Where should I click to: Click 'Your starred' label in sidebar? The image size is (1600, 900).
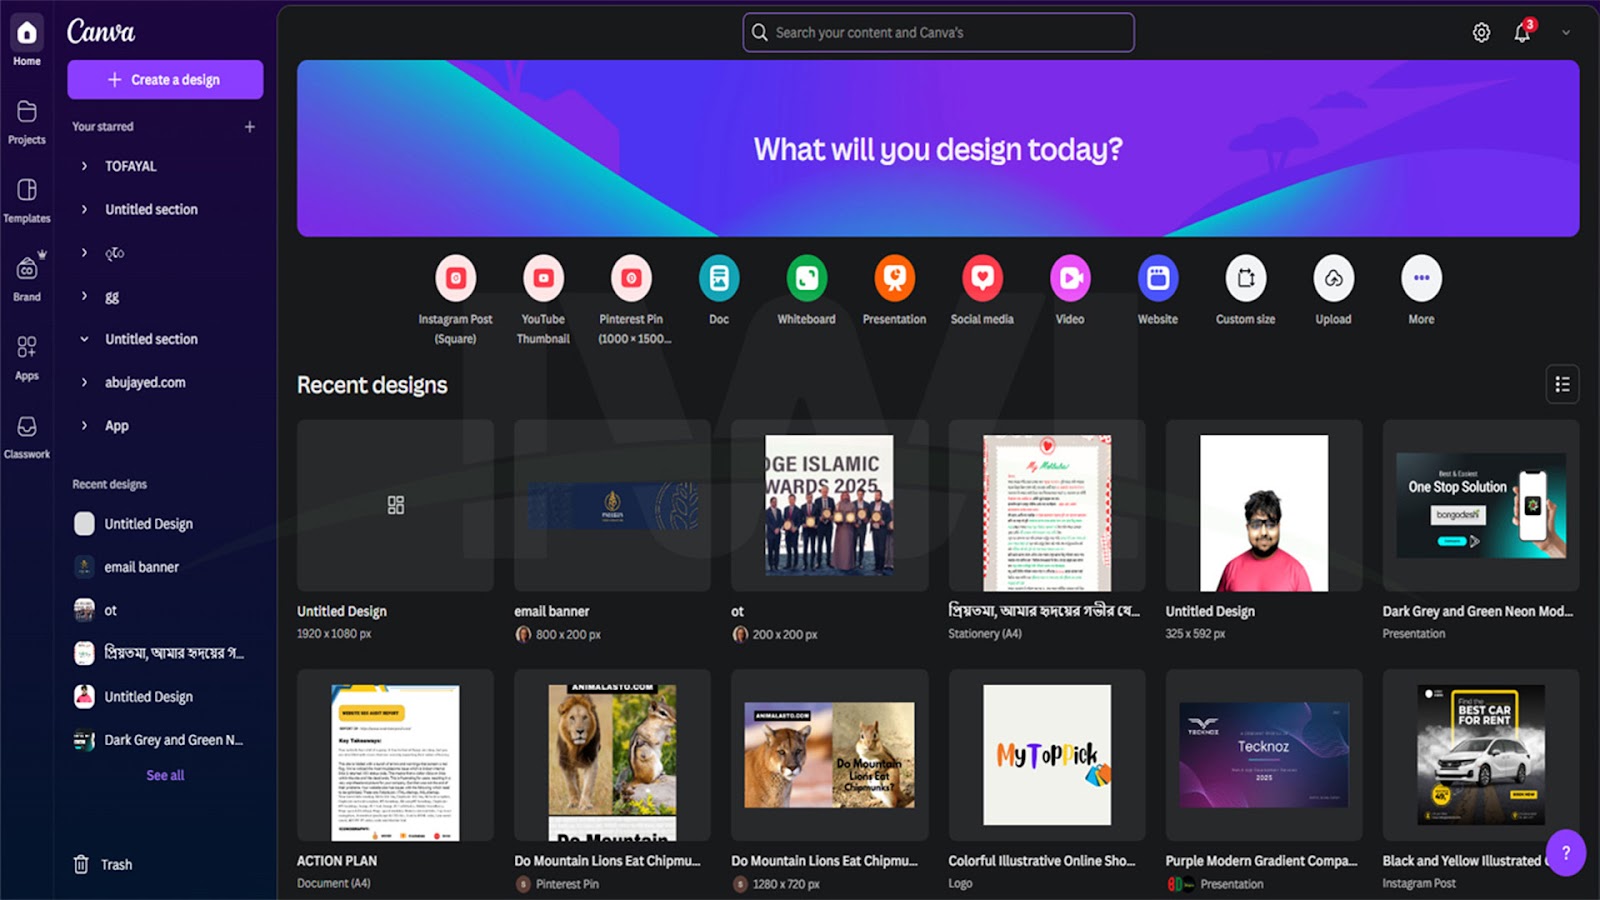[x=103, y=127]
